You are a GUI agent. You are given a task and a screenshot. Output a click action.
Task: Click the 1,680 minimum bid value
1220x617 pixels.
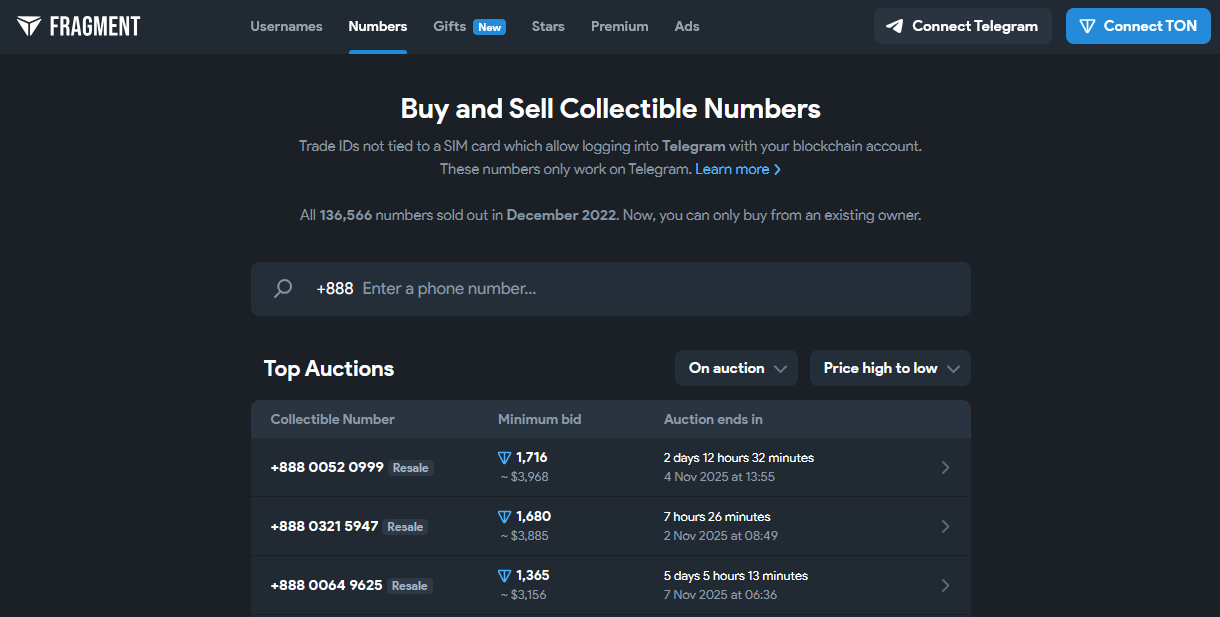pos(533,516)
